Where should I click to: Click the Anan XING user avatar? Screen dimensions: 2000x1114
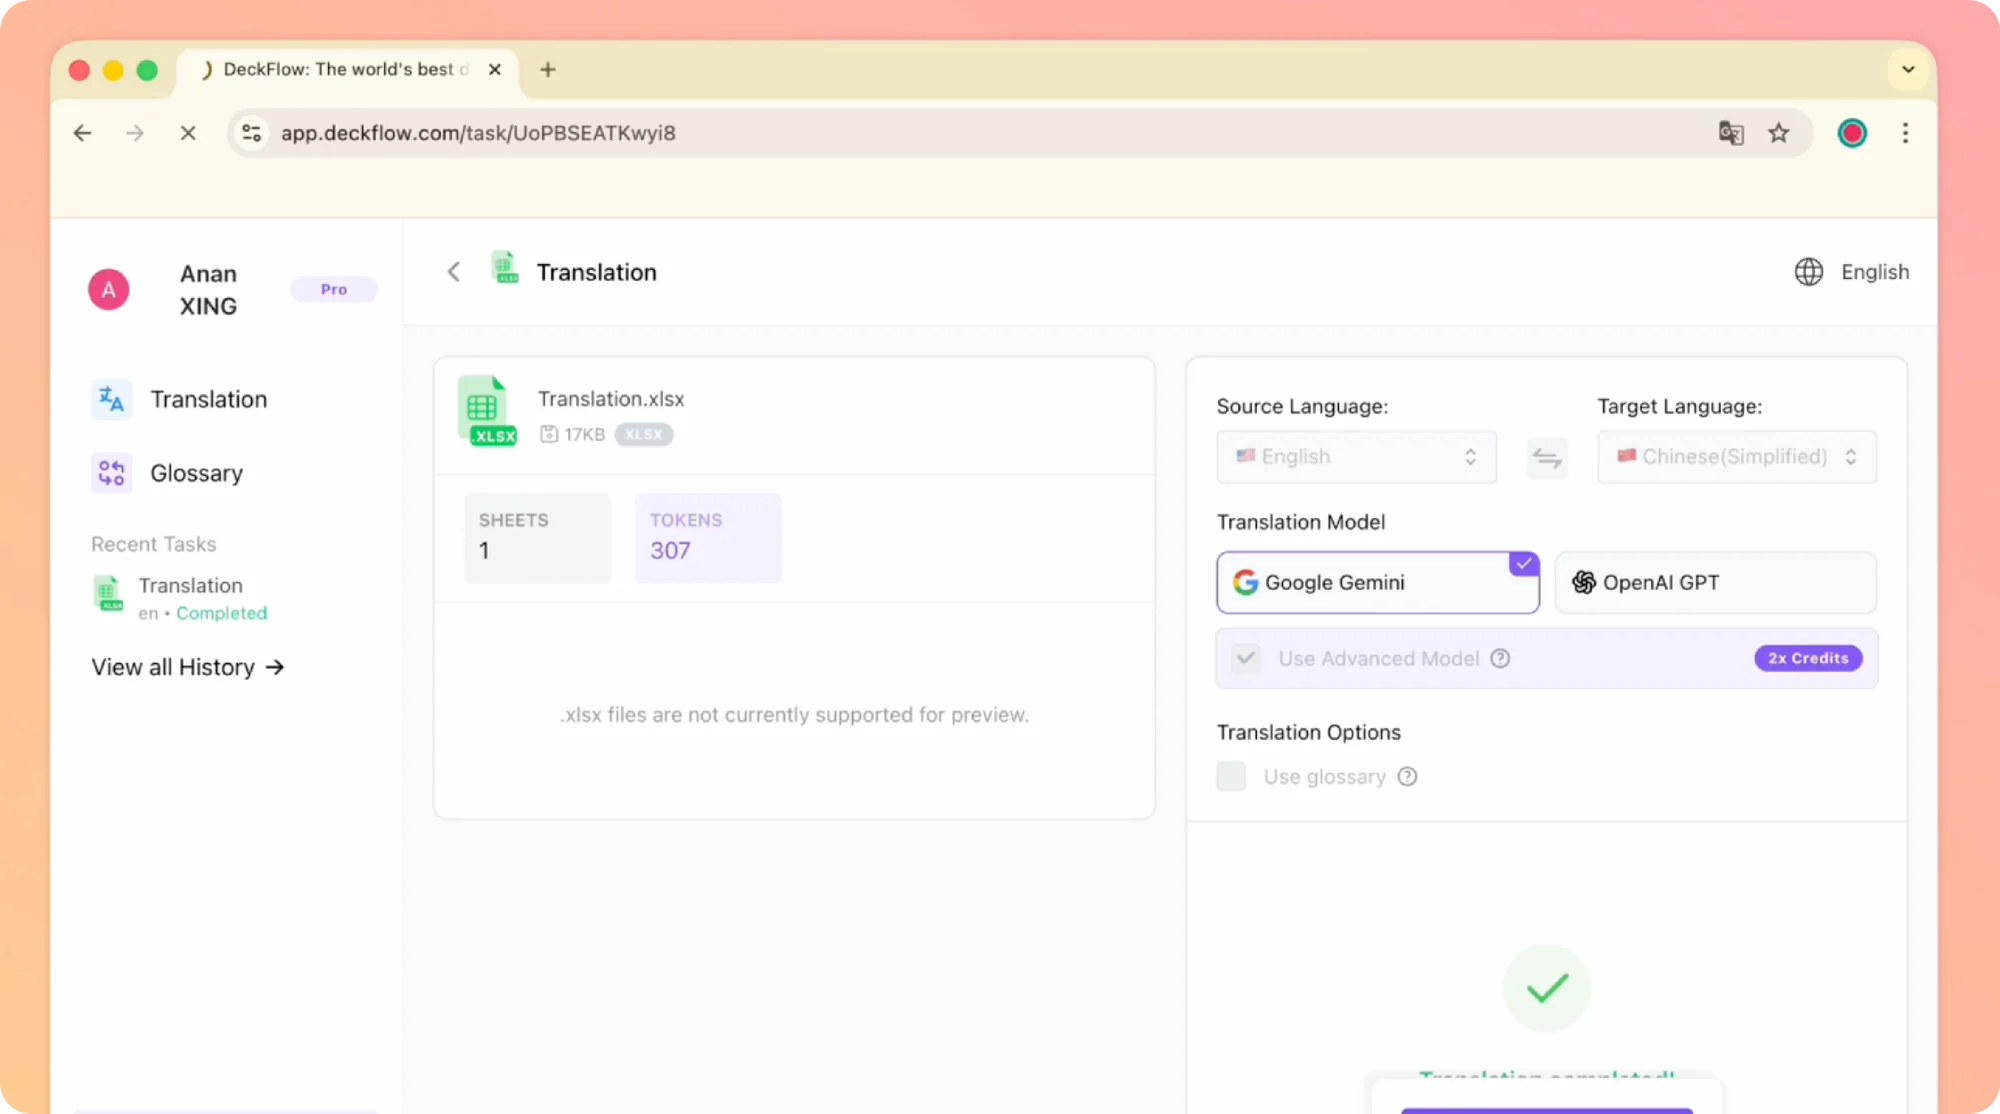point(109,290)
